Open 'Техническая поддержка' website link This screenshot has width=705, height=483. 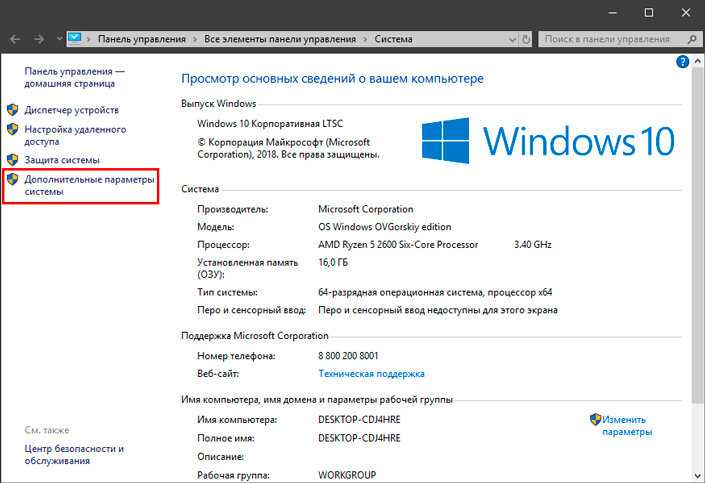[371, 374]
